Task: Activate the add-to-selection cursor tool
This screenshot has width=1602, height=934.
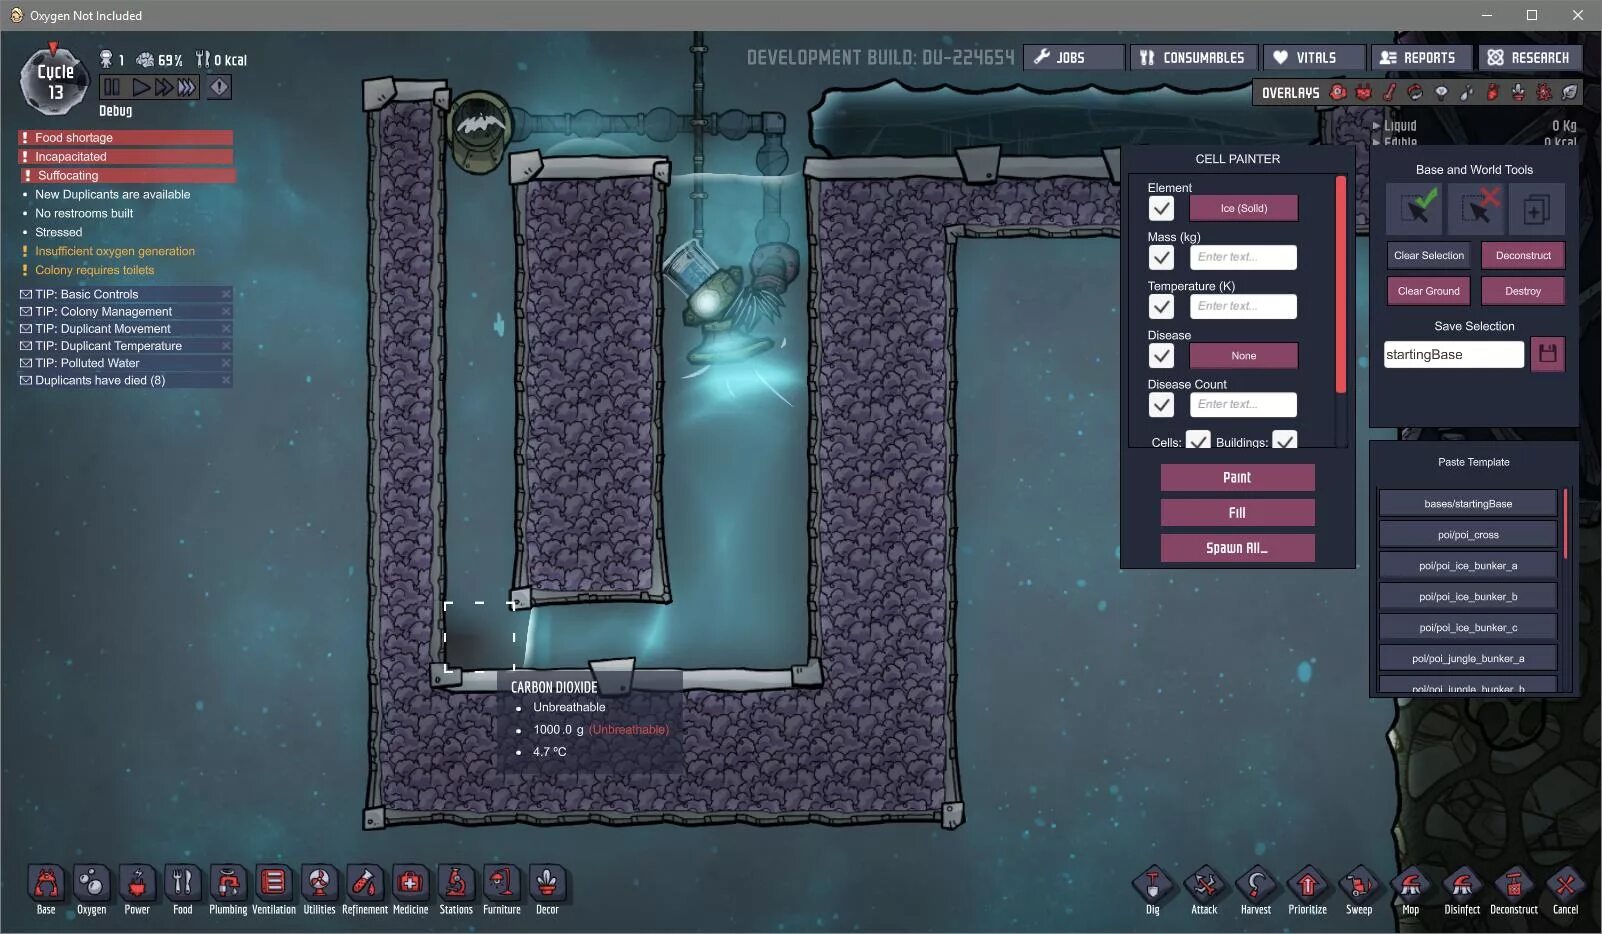Action: tap(1415, 208)
